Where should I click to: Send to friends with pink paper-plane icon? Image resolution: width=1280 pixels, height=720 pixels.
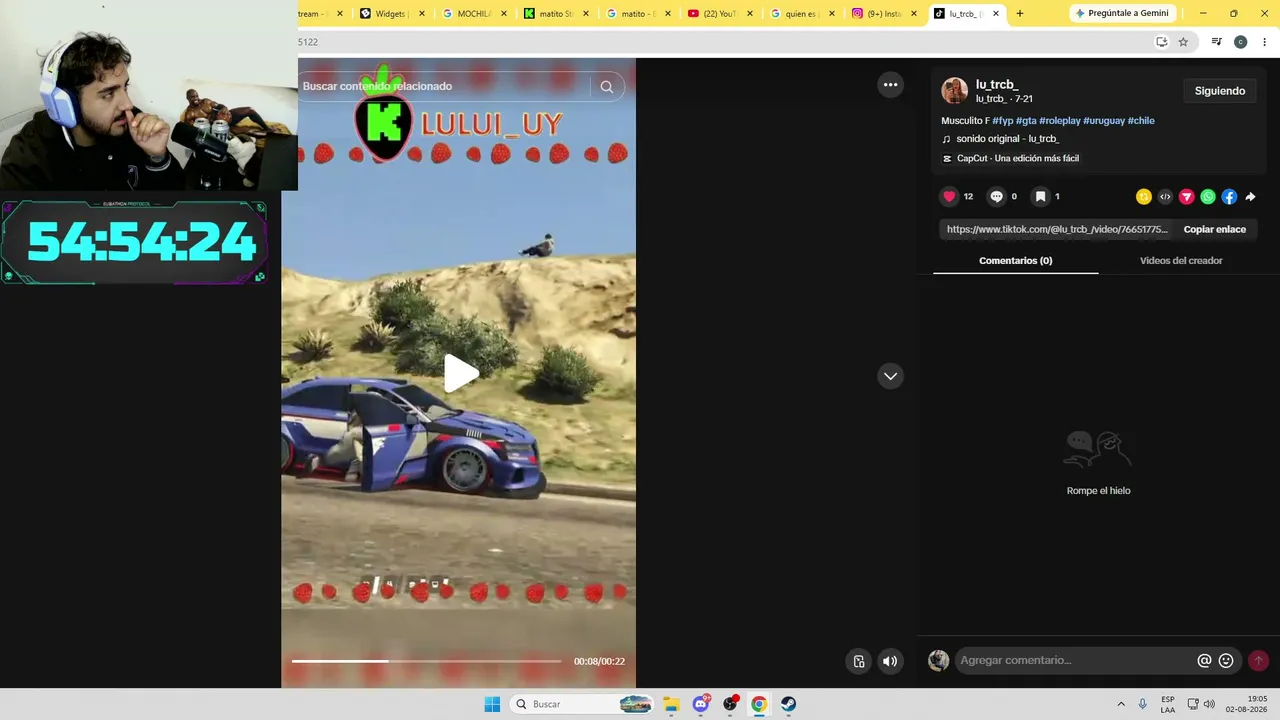1186,197
